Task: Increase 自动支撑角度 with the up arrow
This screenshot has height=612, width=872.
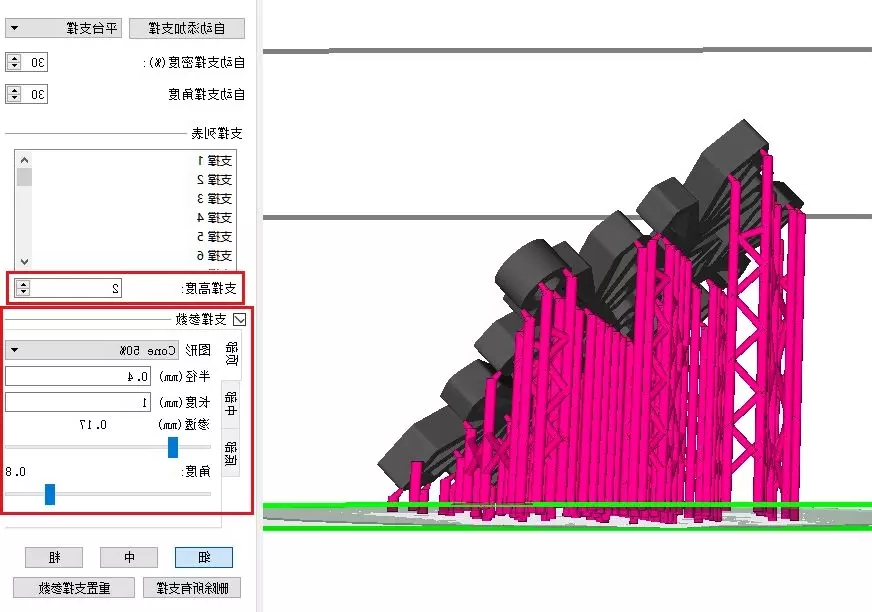Action: (14, 90)
